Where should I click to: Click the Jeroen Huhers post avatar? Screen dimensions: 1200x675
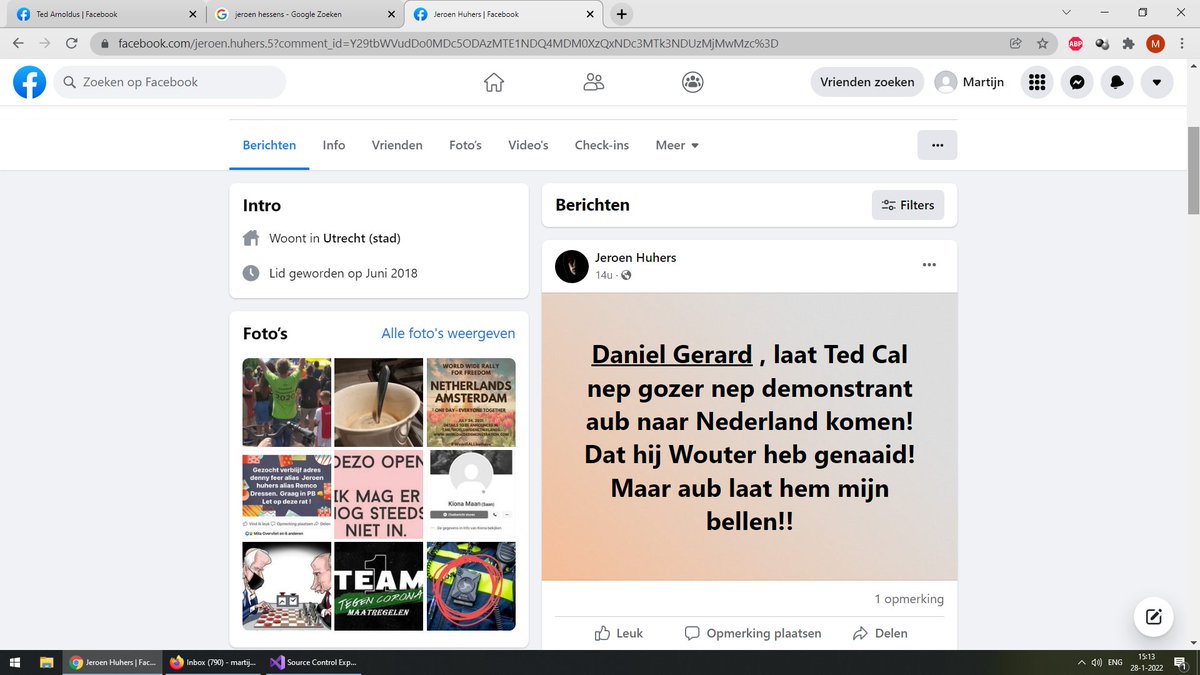pyautogui.click(x=572, y=266)
